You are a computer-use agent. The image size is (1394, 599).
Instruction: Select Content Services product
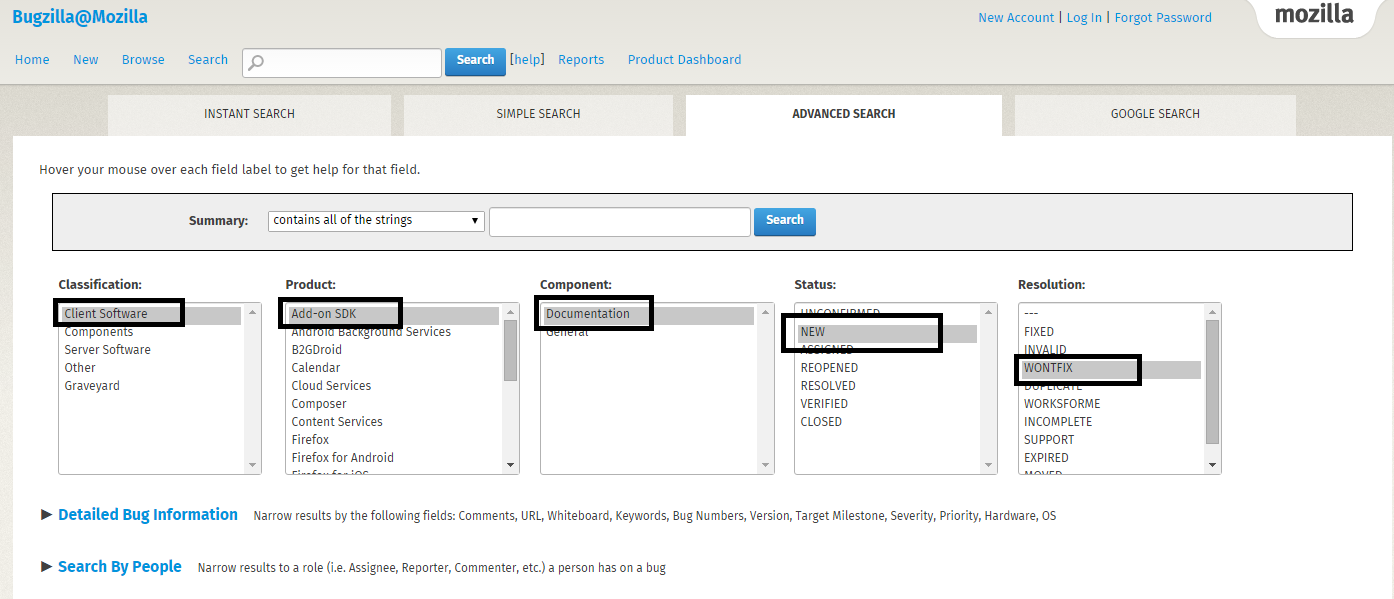392,422
